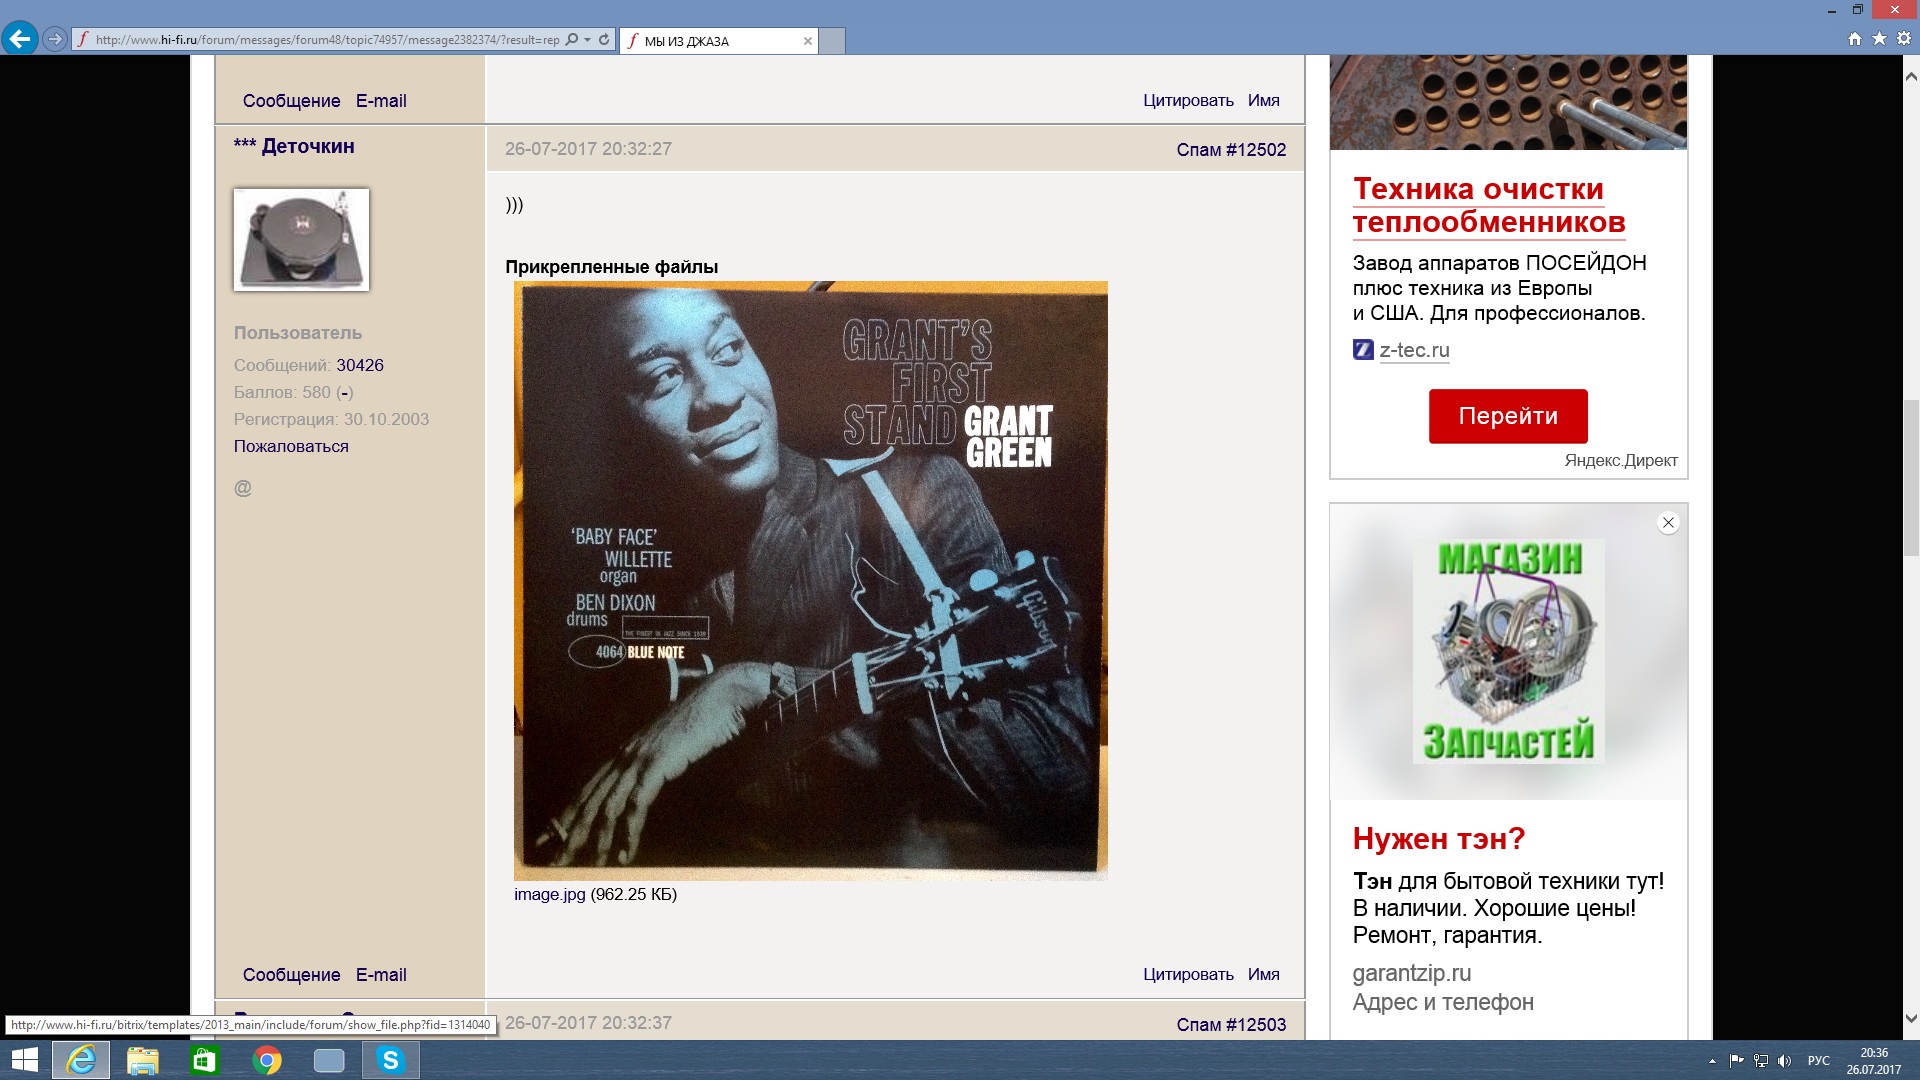Click the browser back arrow button

(19, 39)
